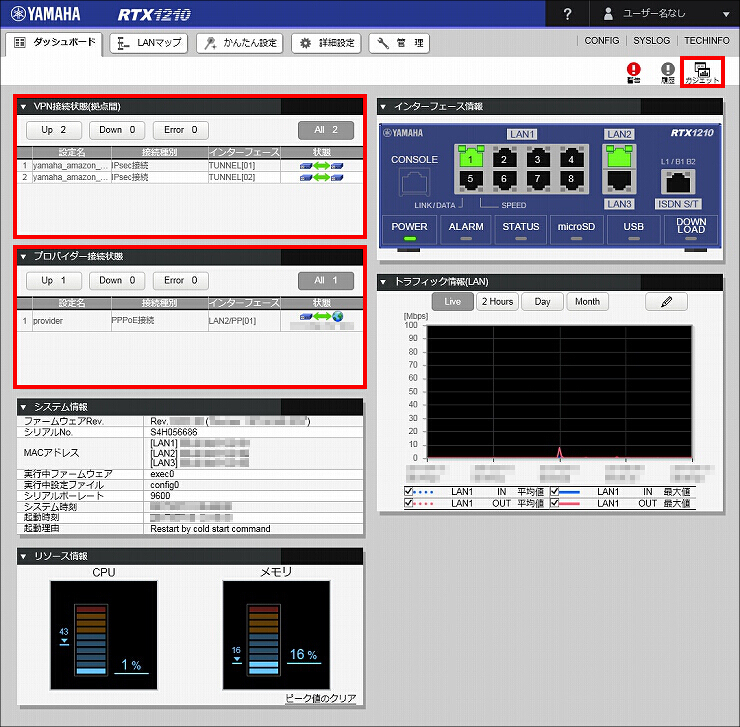Collapse the Interface information panel
This screenshot has width=740, height=727.
(383, 107)
